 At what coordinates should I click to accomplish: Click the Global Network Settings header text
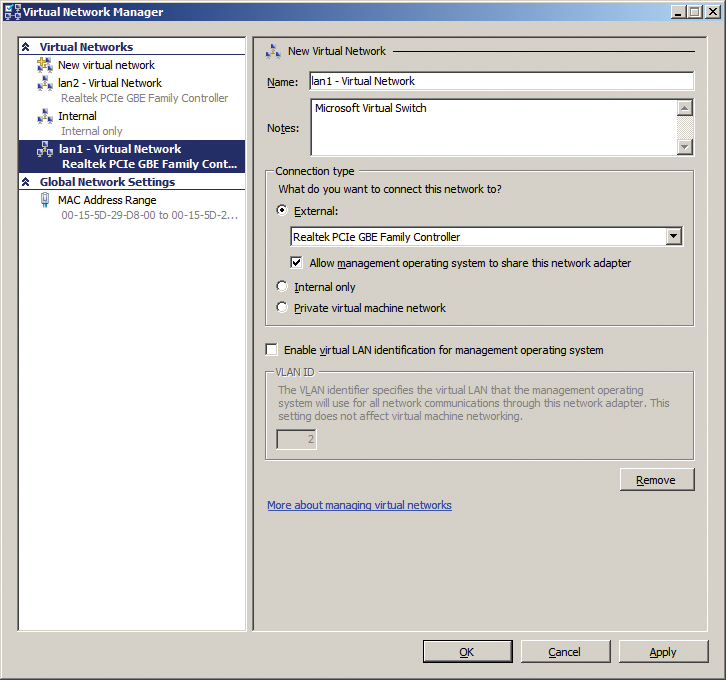[x=107, y=182]
